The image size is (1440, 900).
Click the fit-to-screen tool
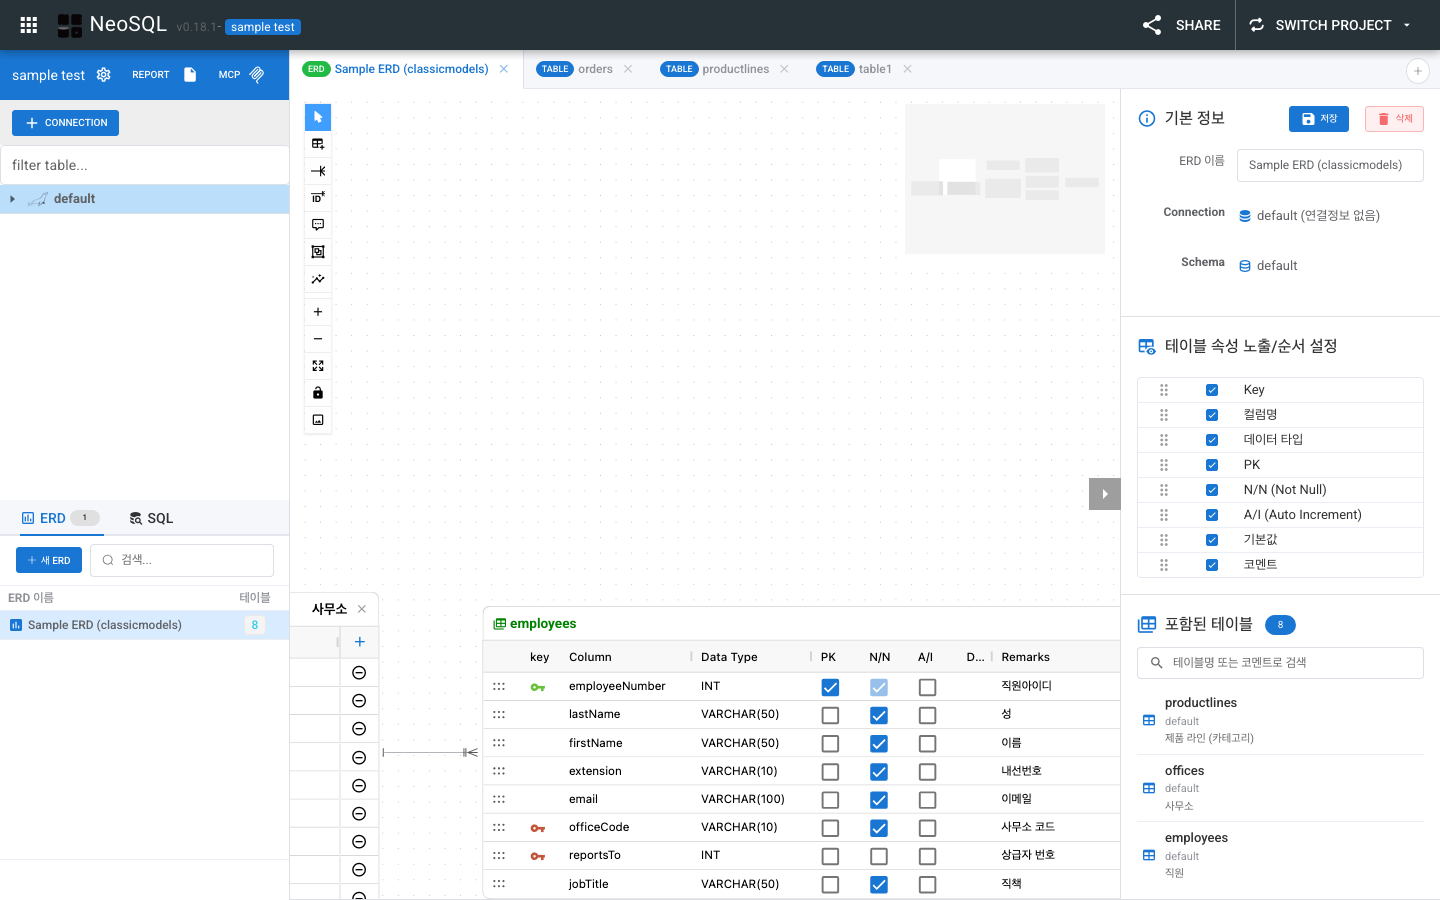pyautogui.click(x=318, y=366)
